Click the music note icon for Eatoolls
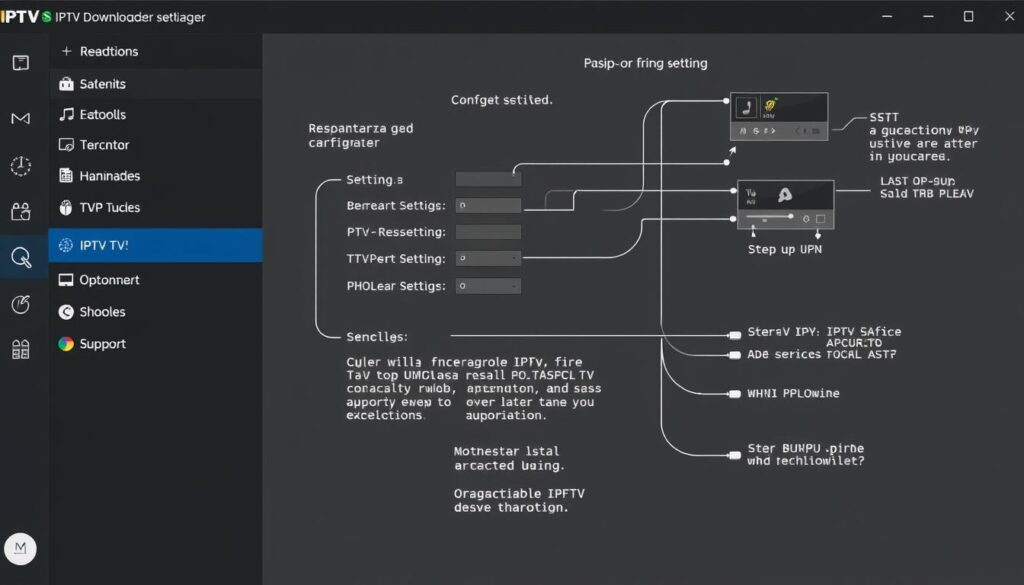Image resolution: width=1024 pixels, height=585 pixels. (x=66, y=114)
